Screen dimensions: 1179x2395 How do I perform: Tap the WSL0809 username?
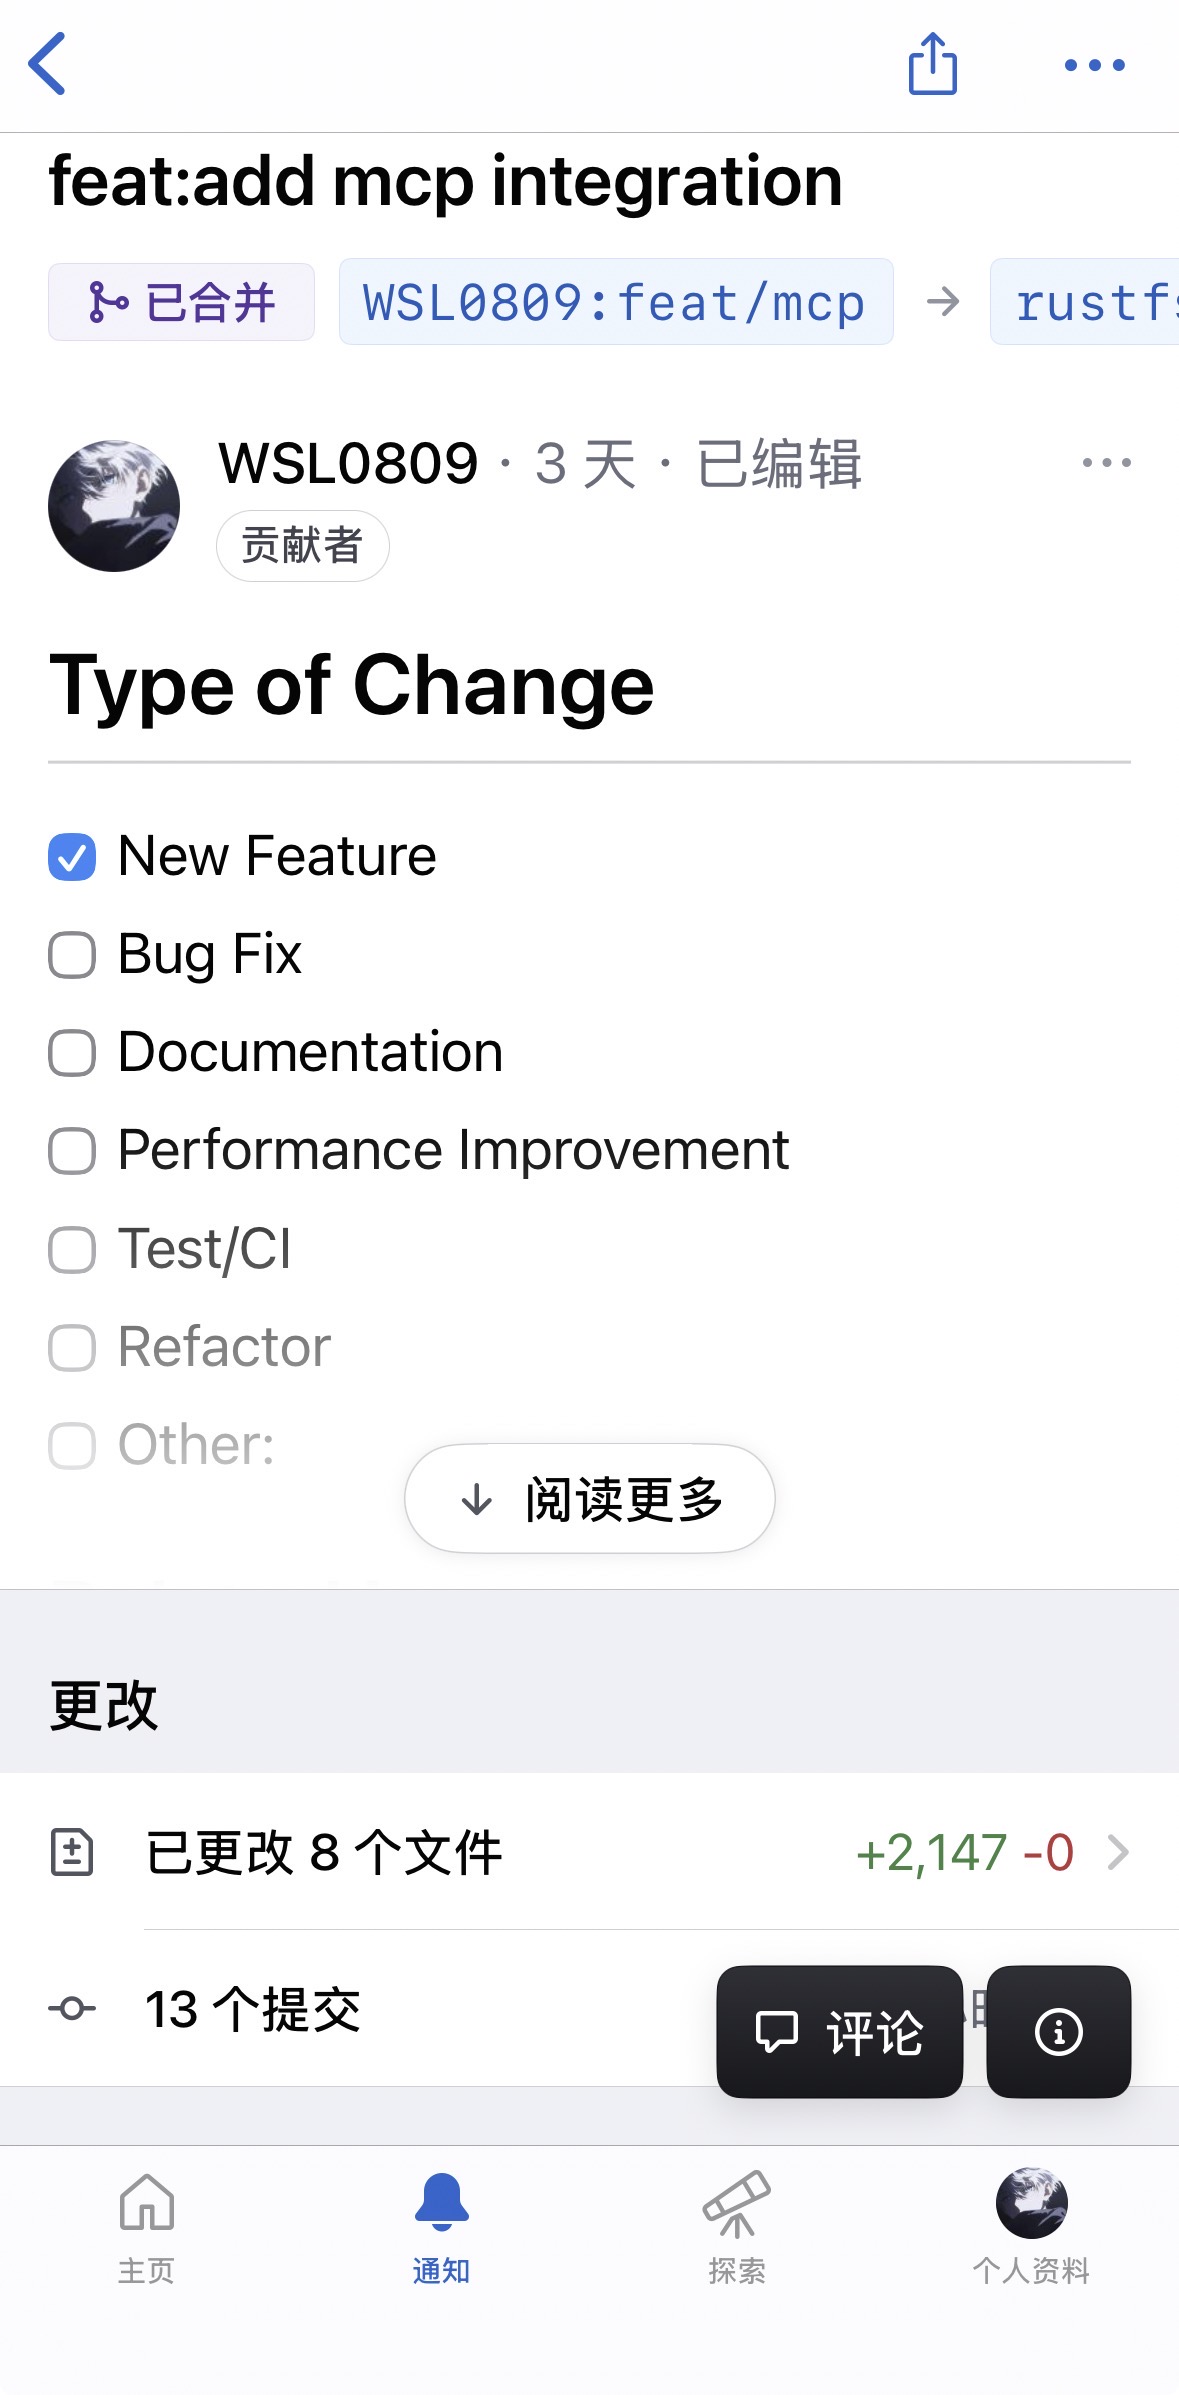click(348, 464)
